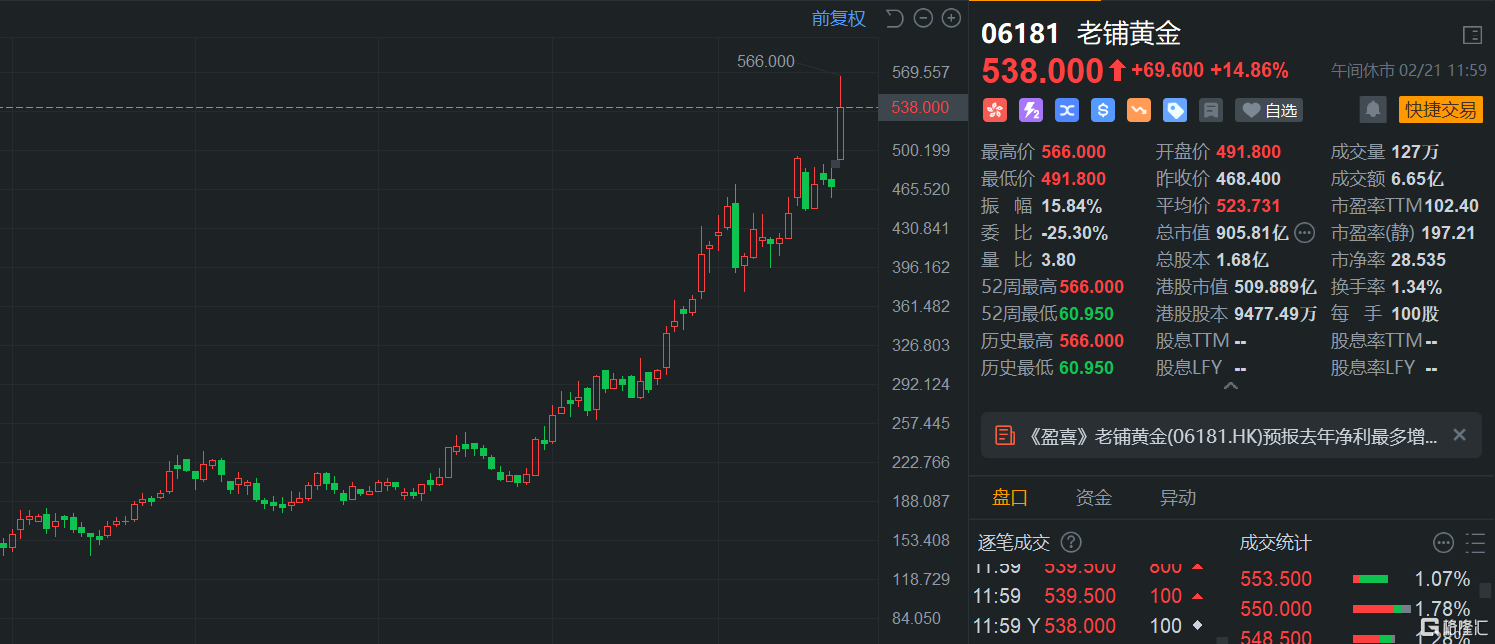The height and width of the screenshot is (644, 1495).
Task: Click the 午间休市 02/21 11:59 market status
Action: 1408,71
